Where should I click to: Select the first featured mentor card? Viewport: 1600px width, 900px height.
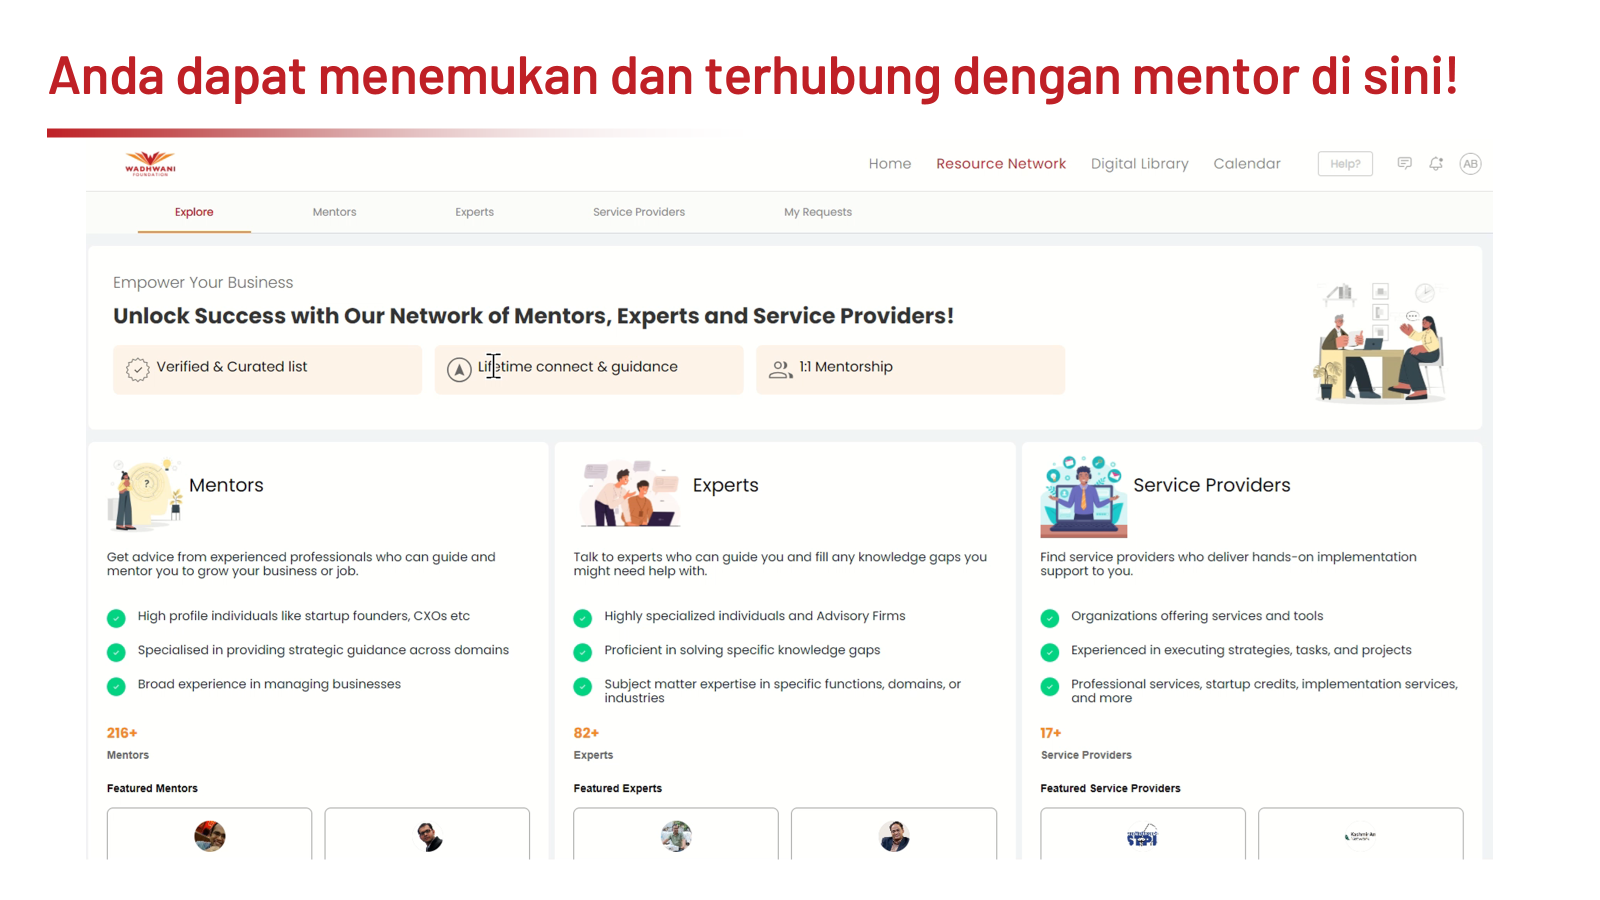210,835
